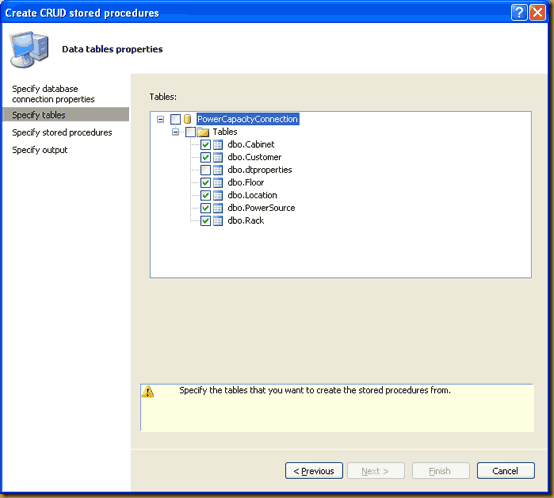Check the dbo.dtproperties checkbox
This screenshot has height=498, width=554.
coord(205,170)
